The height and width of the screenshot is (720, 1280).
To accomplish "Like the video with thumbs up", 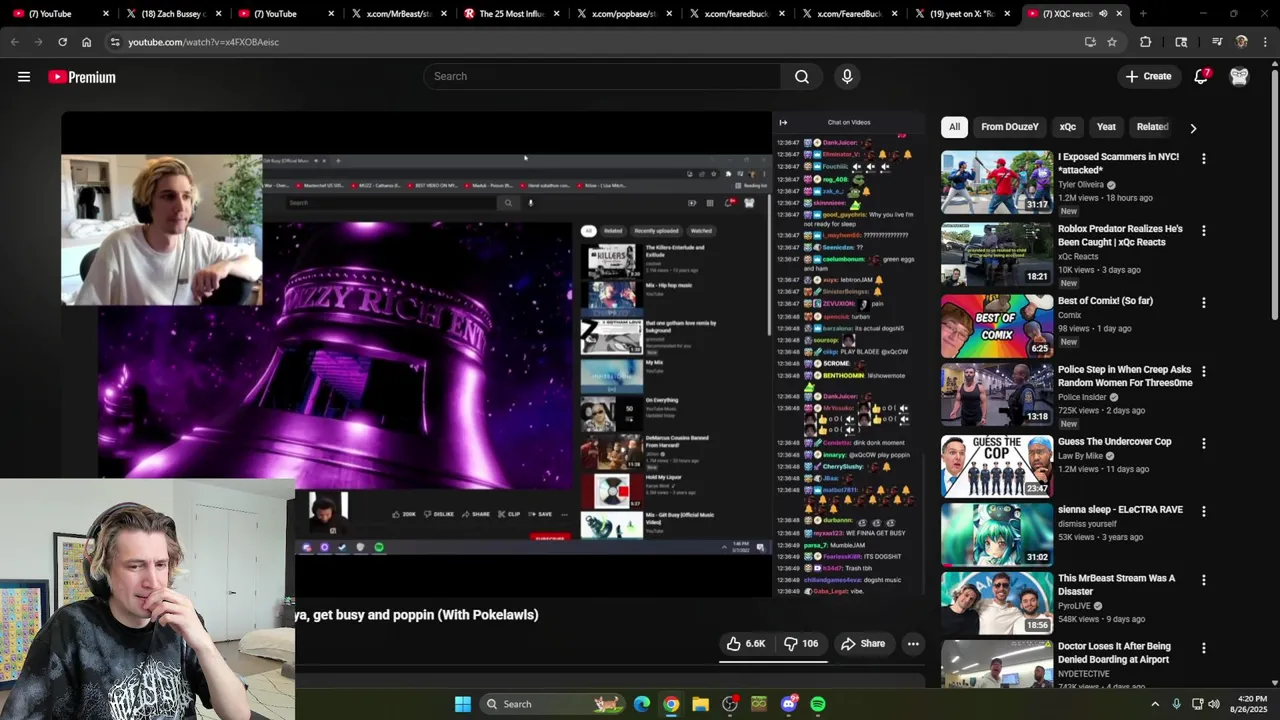I will point(746,644).
